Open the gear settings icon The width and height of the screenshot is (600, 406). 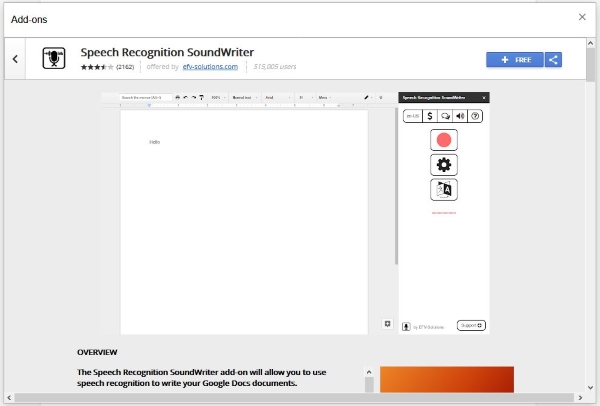(444, 165)
